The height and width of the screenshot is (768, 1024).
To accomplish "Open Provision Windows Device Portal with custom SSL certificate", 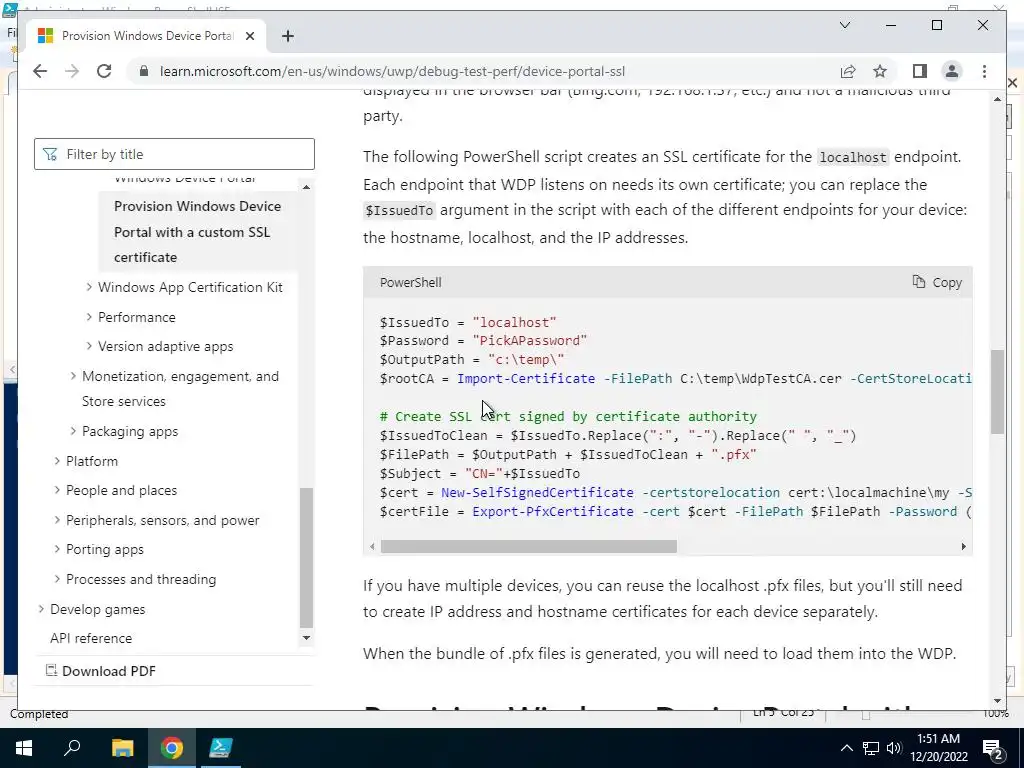I will tap(198, 232).
